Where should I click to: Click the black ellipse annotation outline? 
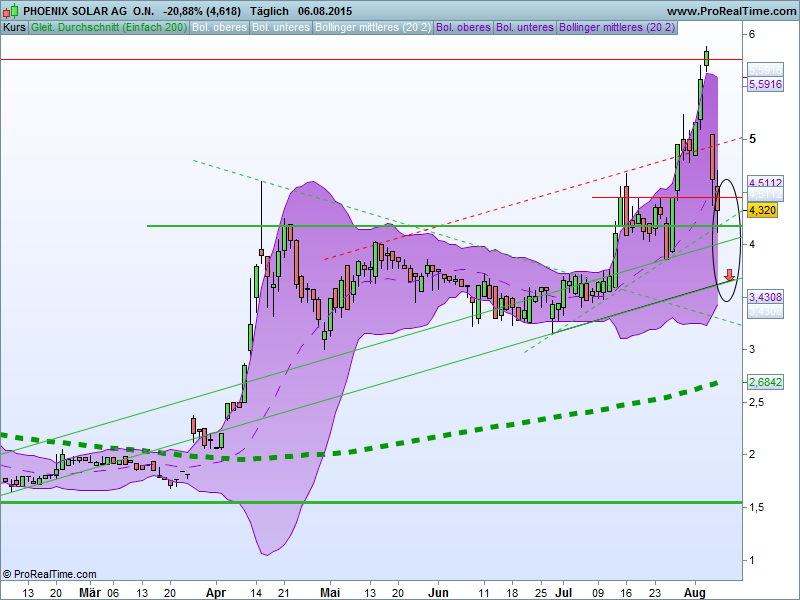pos(713,240)
